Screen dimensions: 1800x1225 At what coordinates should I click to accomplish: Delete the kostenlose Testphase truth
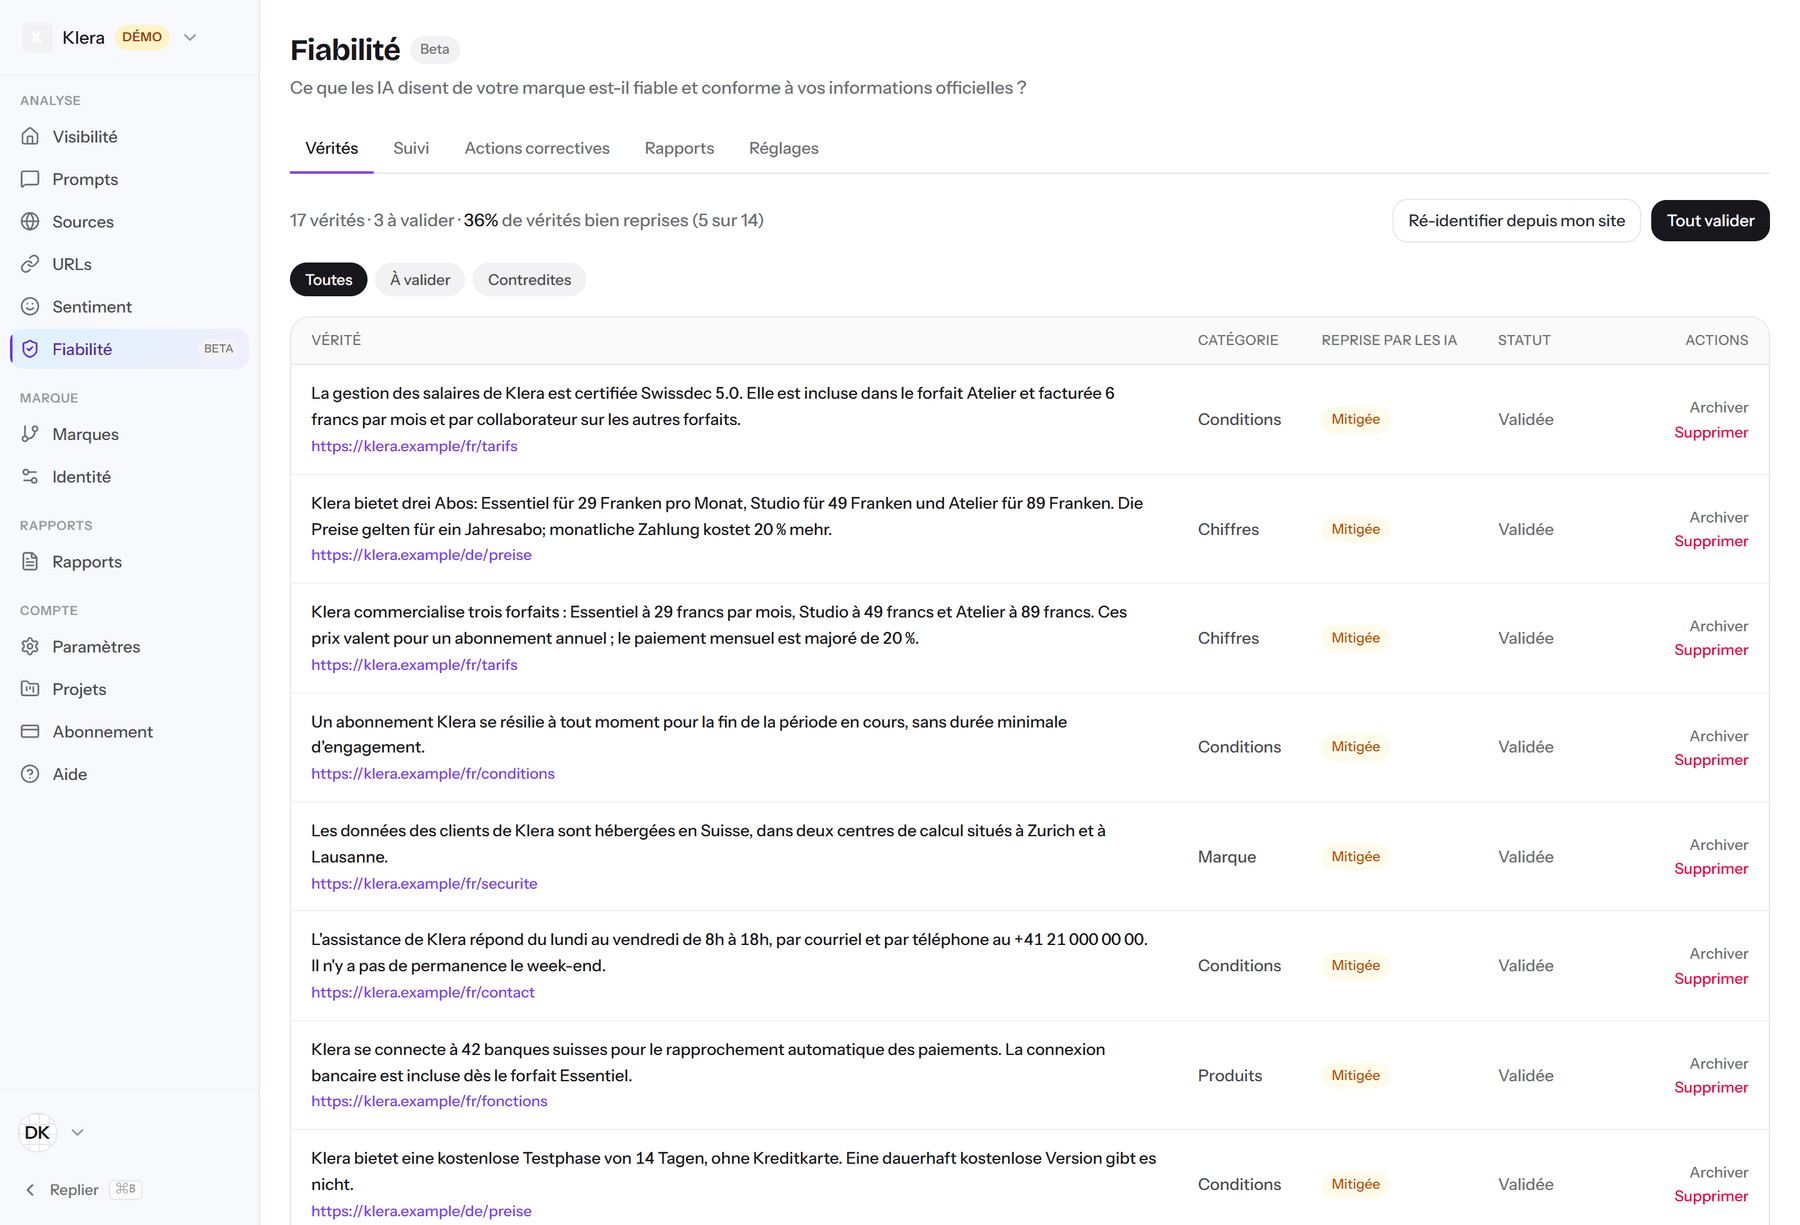point(1711,1197)
